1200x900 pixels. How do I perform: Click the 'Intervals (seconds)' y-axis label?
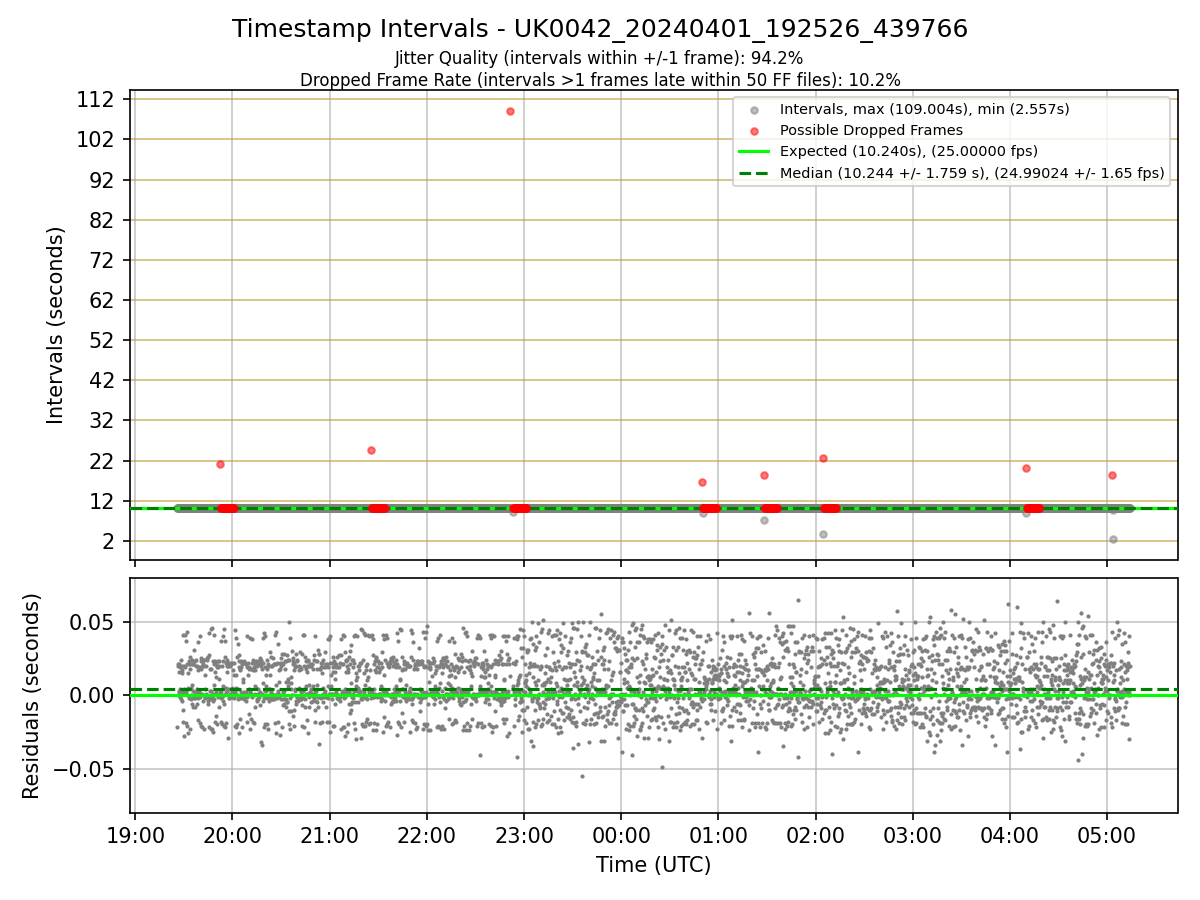56,325
